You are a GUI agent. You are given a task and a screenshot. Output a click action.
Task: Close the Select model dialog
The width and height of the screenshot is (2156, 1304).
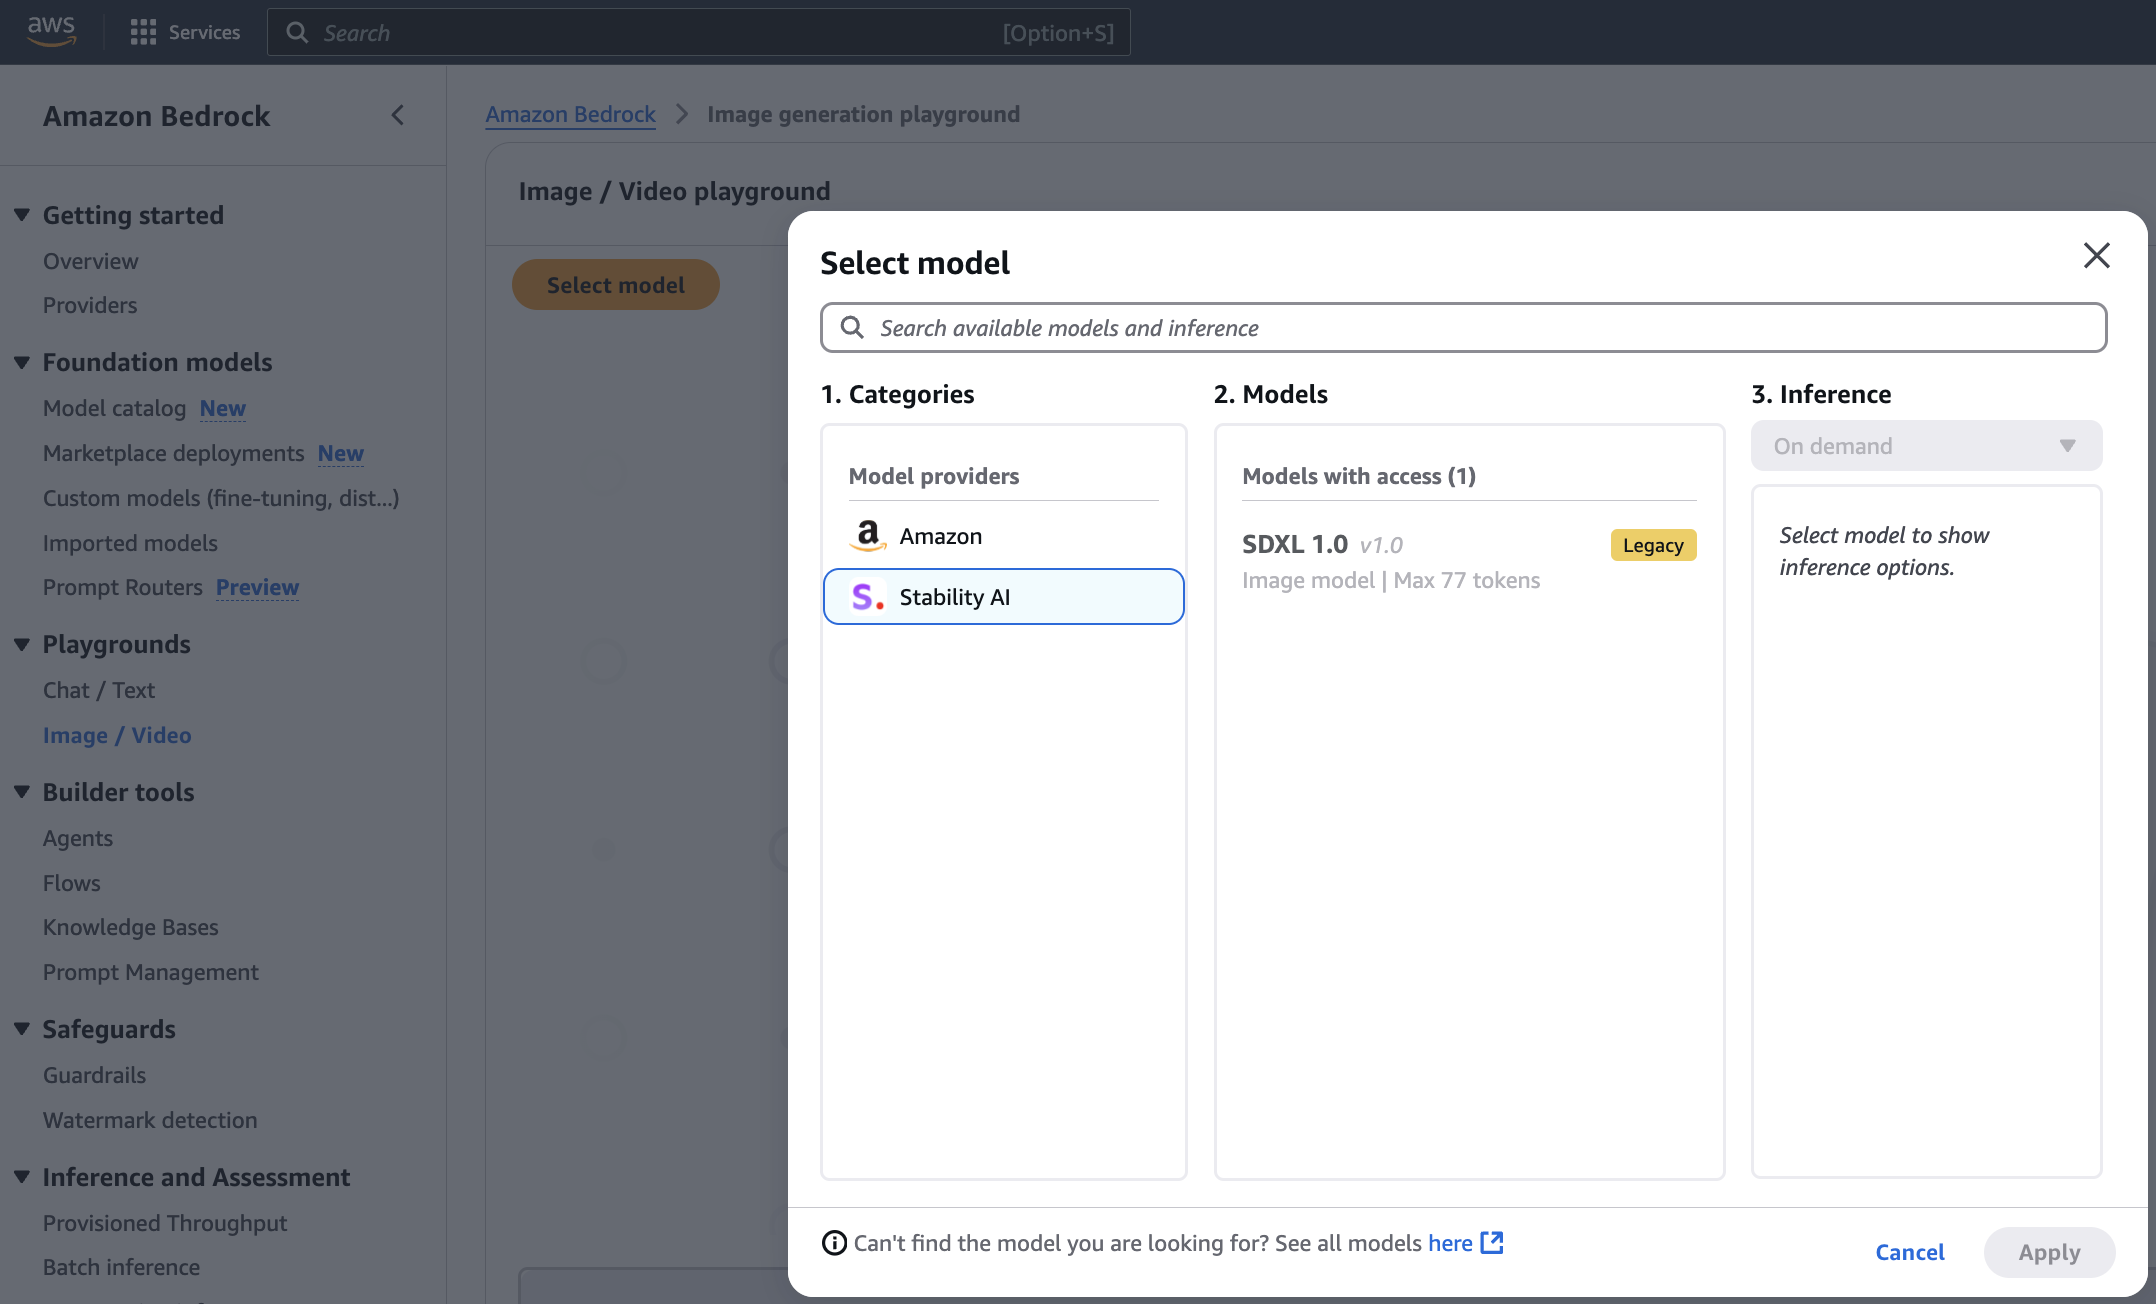pos(2096,255)
